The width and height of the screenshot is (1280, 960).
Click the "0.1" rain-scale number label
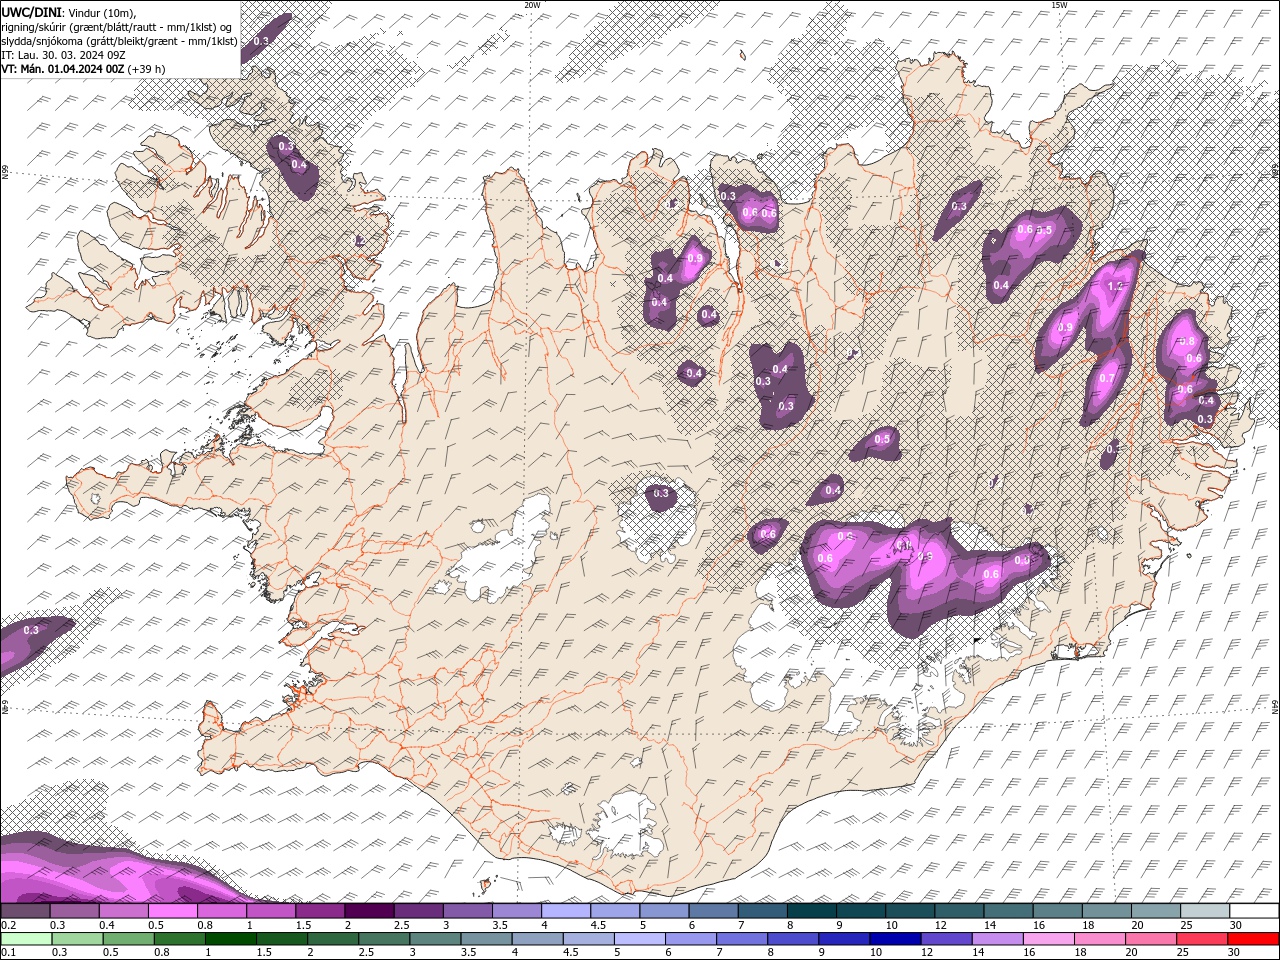click(x=7, y=953)
